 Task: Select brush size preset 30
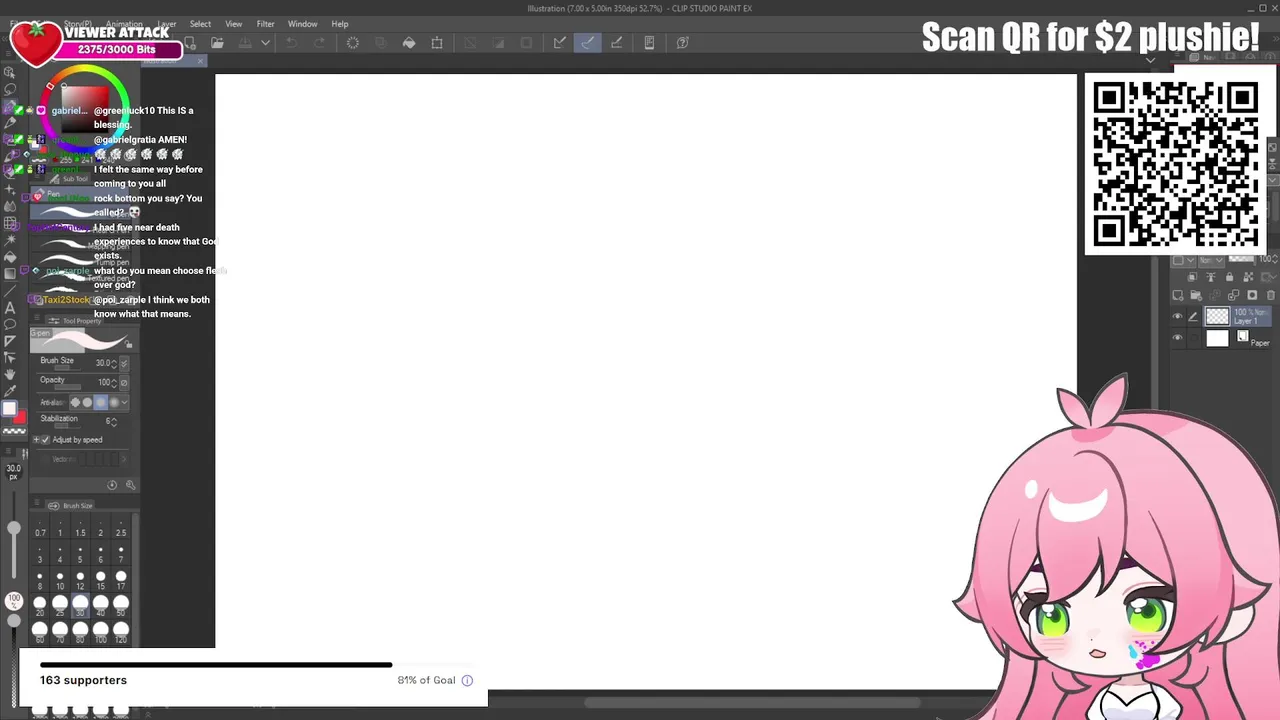tap(80, 607)
